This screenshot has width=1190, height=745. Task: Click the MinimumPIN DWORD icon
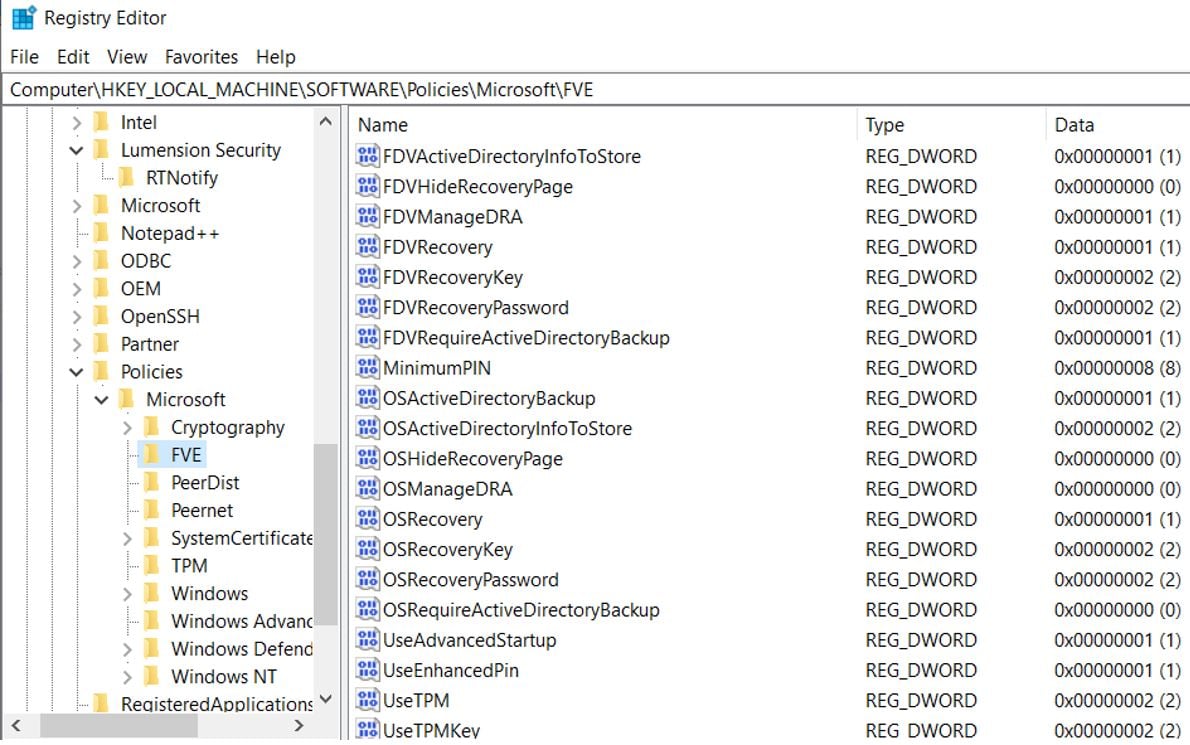click(x=366, y=368)
